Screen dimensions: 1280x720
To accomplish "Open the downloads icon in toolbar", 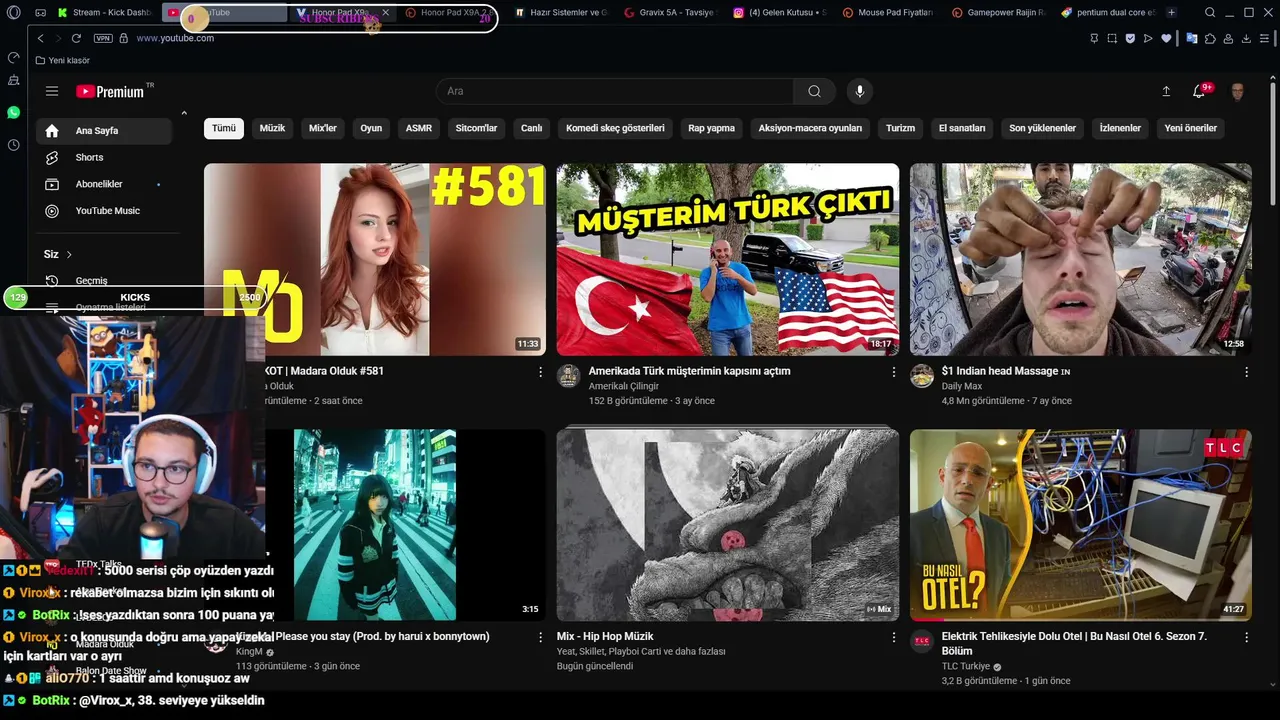I will click(x=1246, y=38).
